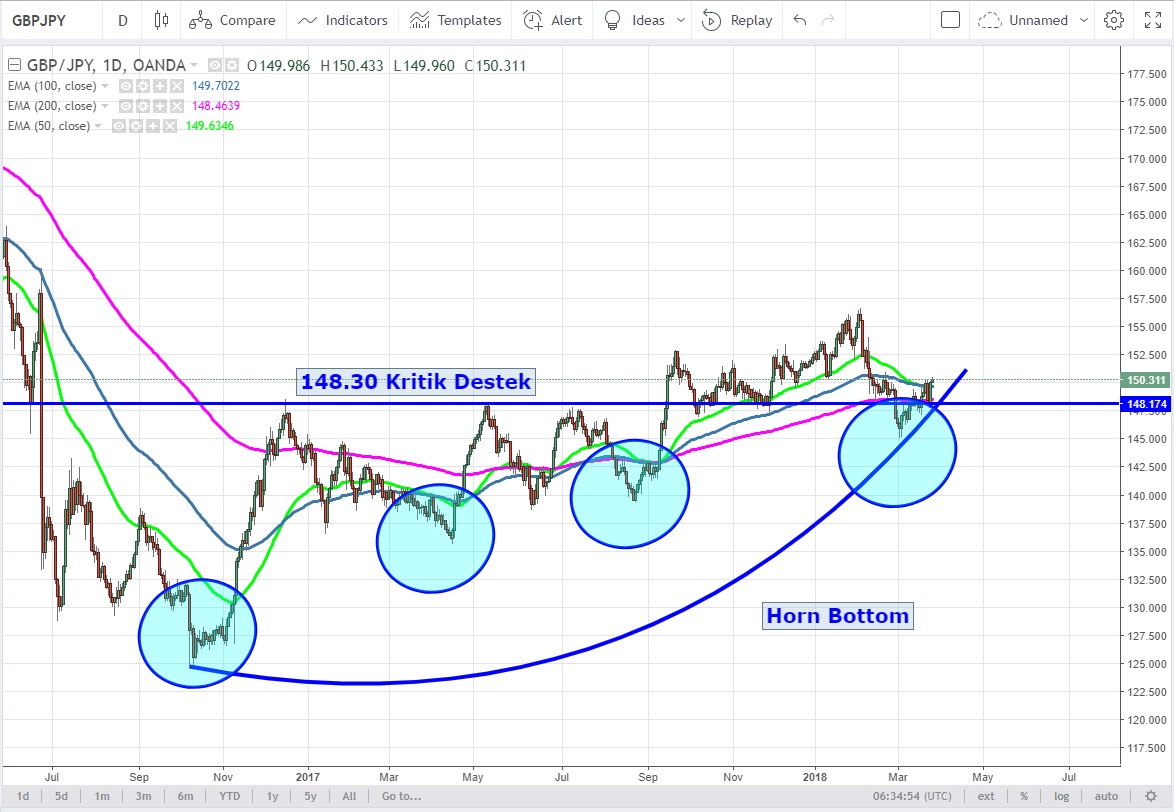1174x812 pixels.
Task: Open the Indicators dialog
Action: point(343,20)
